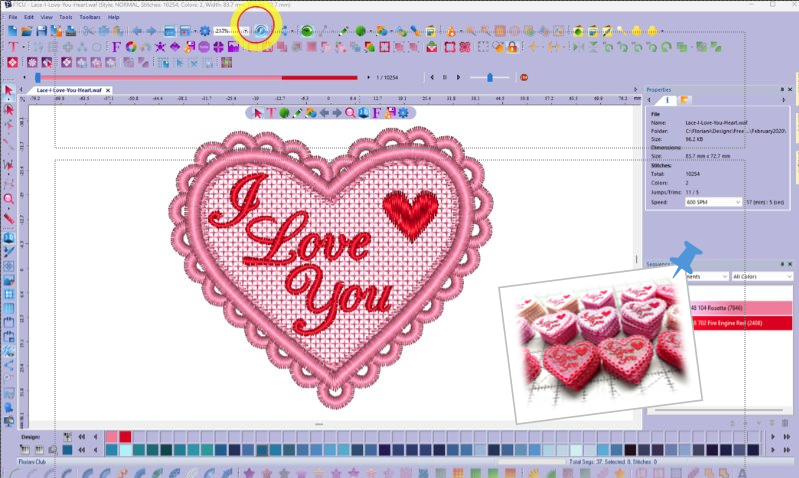Click the purple F font icon in second toolbar

pyautogui.click(x=116, y=47)
